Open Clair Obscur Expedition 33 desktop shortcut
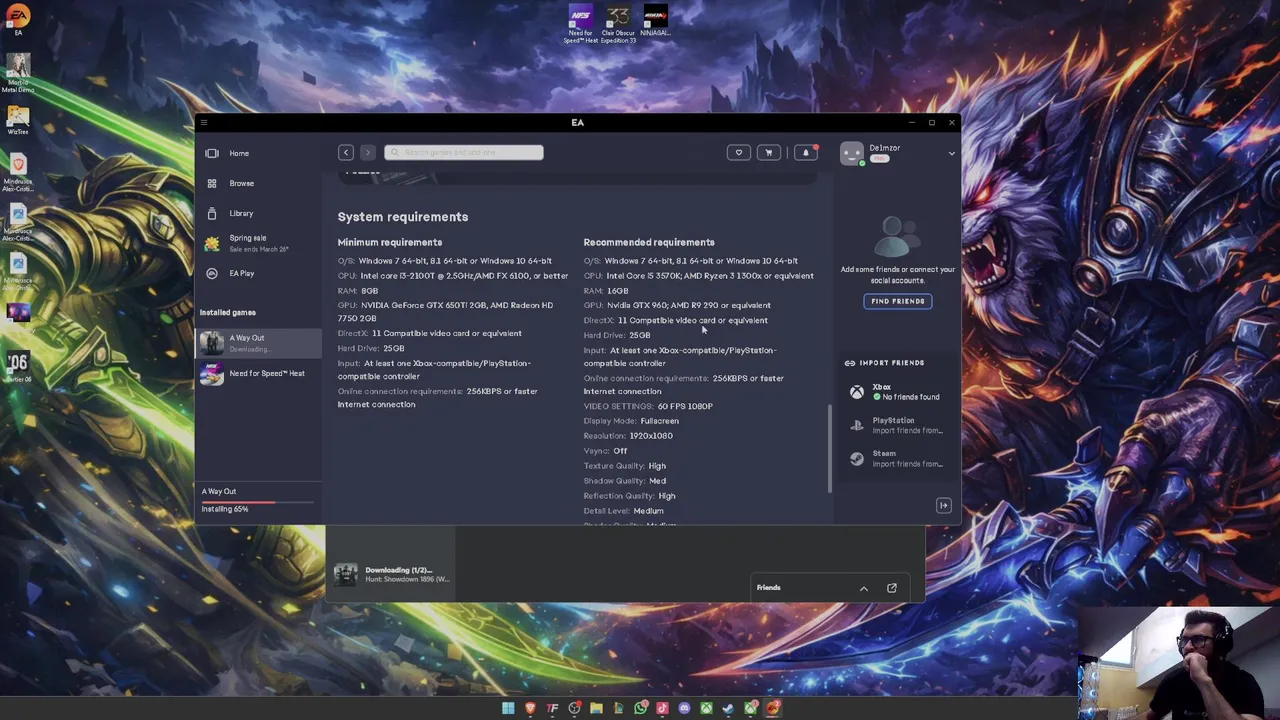This screenshot has height=720, width=1280. tap(618, 25)
